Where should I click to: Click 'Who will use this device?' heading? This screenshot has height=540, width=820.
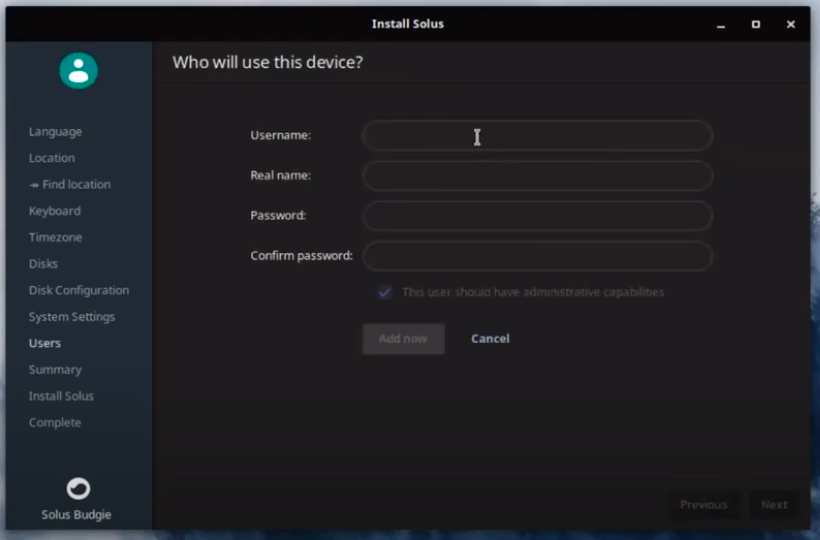coord(268,62)
